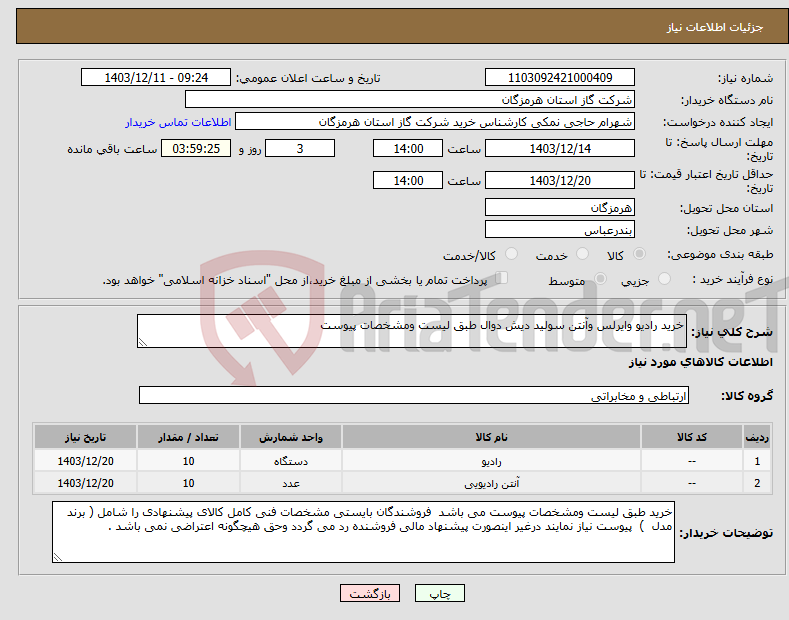Click the کد کالا column header
The height and width of the screenshot is (620, 789).
[x=692, y=437]
